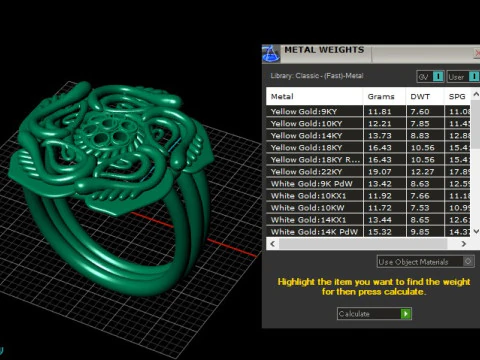Select the White Gold:10KW row
The image size is (480, 360).
pos(368,207)
